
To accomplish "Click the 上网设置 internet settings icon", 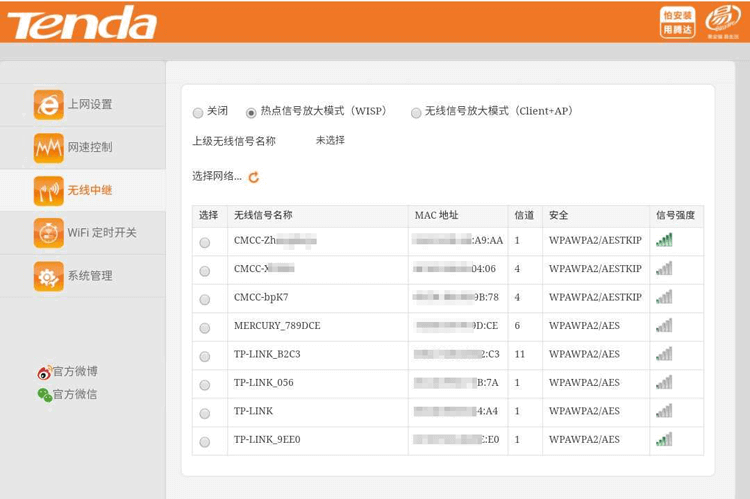I will tap(48, 105).
